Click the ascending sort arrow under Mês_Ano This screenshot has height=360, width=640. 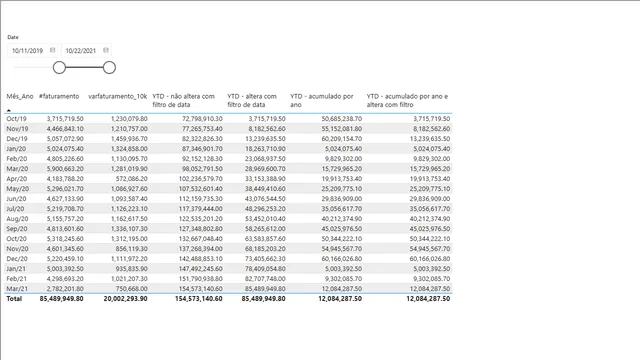pyautogui.click(x=9, y=110)
